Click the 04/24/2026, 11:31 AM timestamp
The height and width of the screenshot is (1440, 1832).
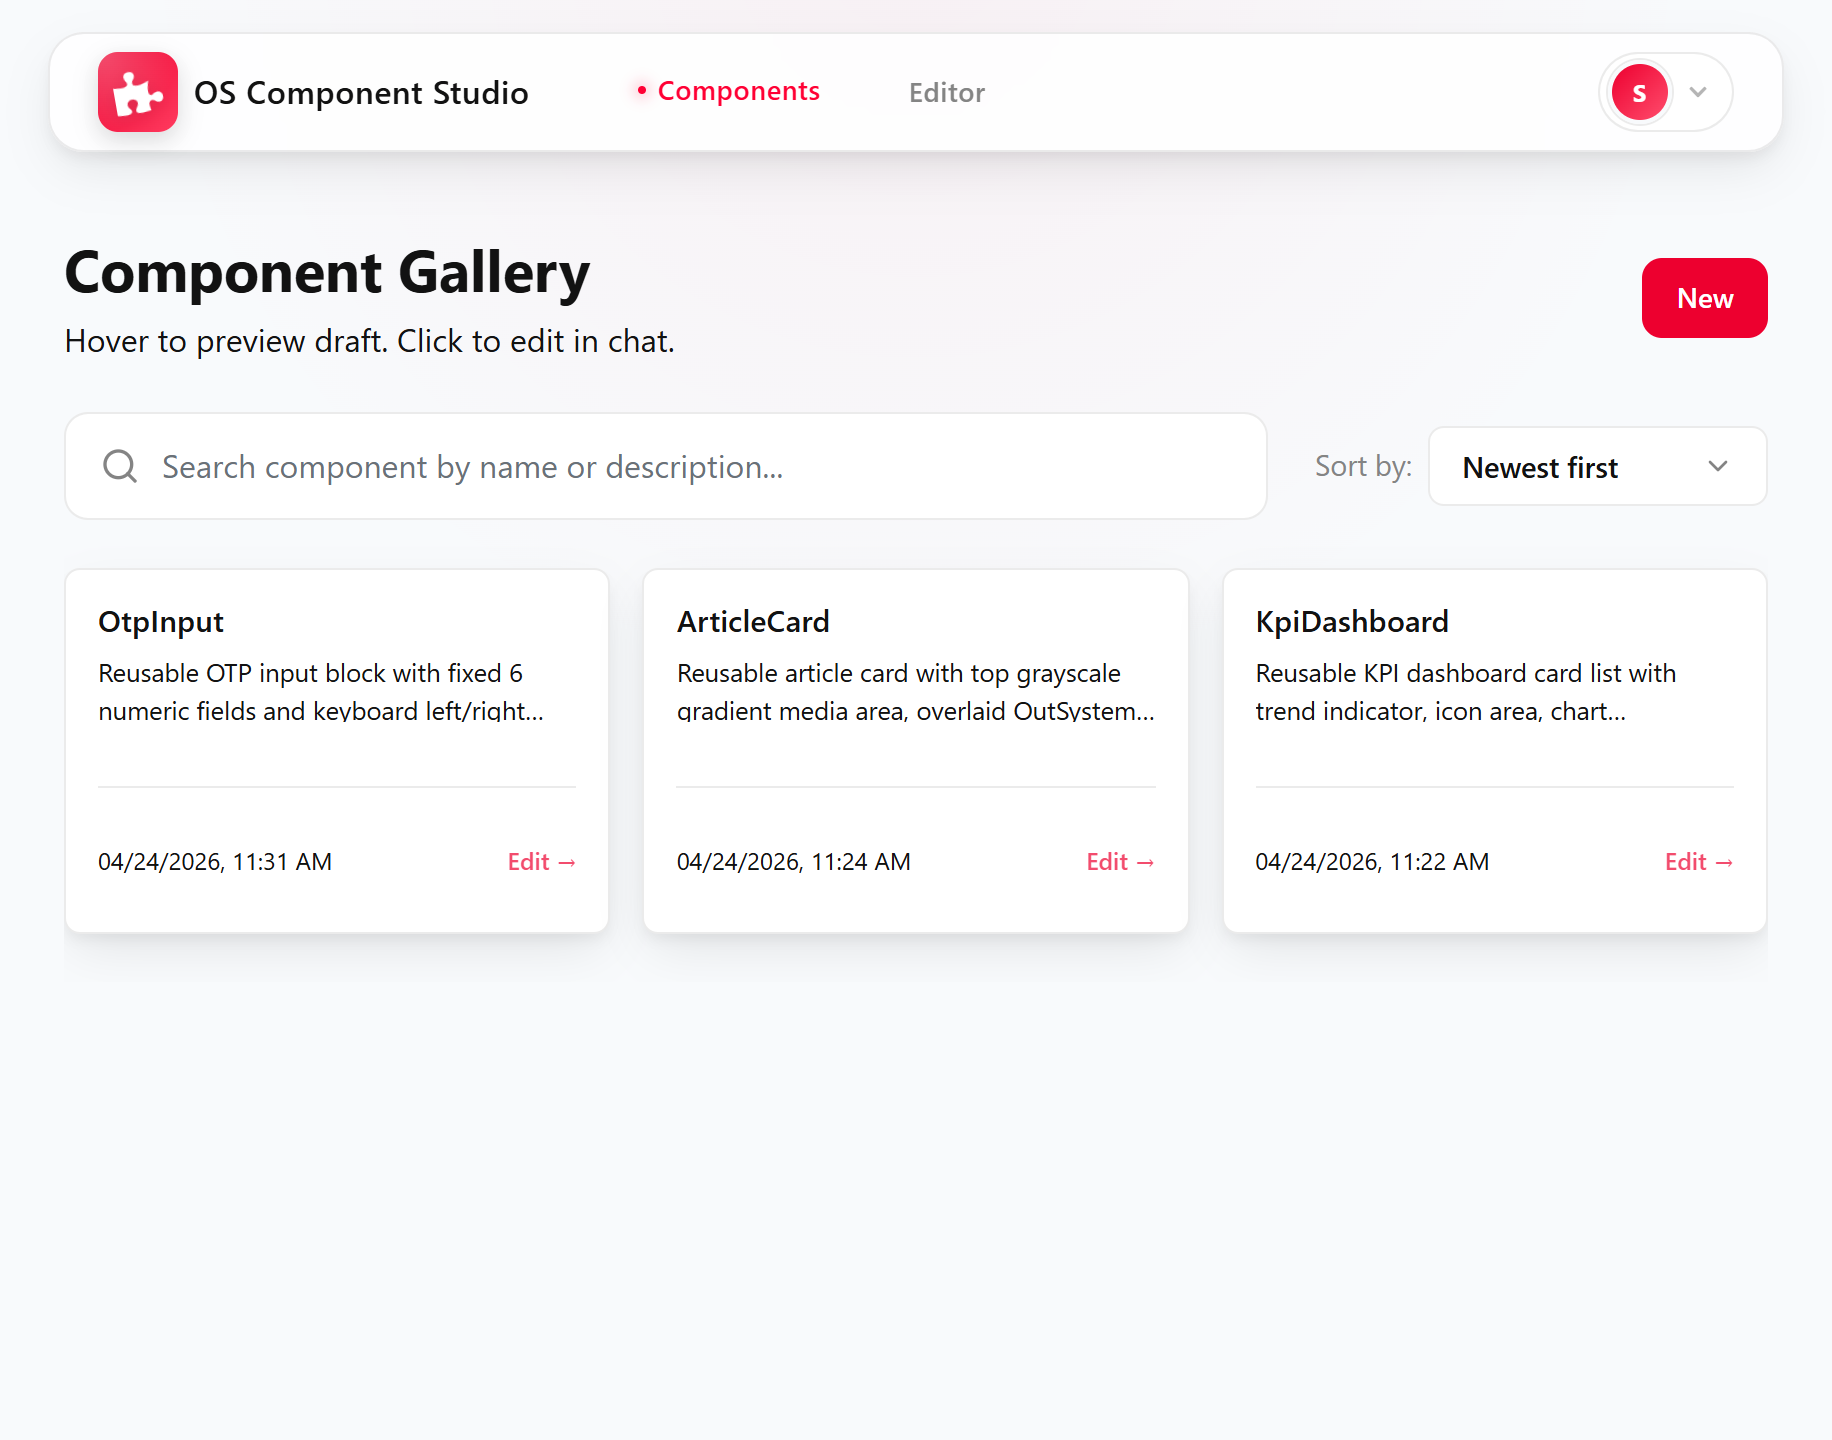coord(215,862)
